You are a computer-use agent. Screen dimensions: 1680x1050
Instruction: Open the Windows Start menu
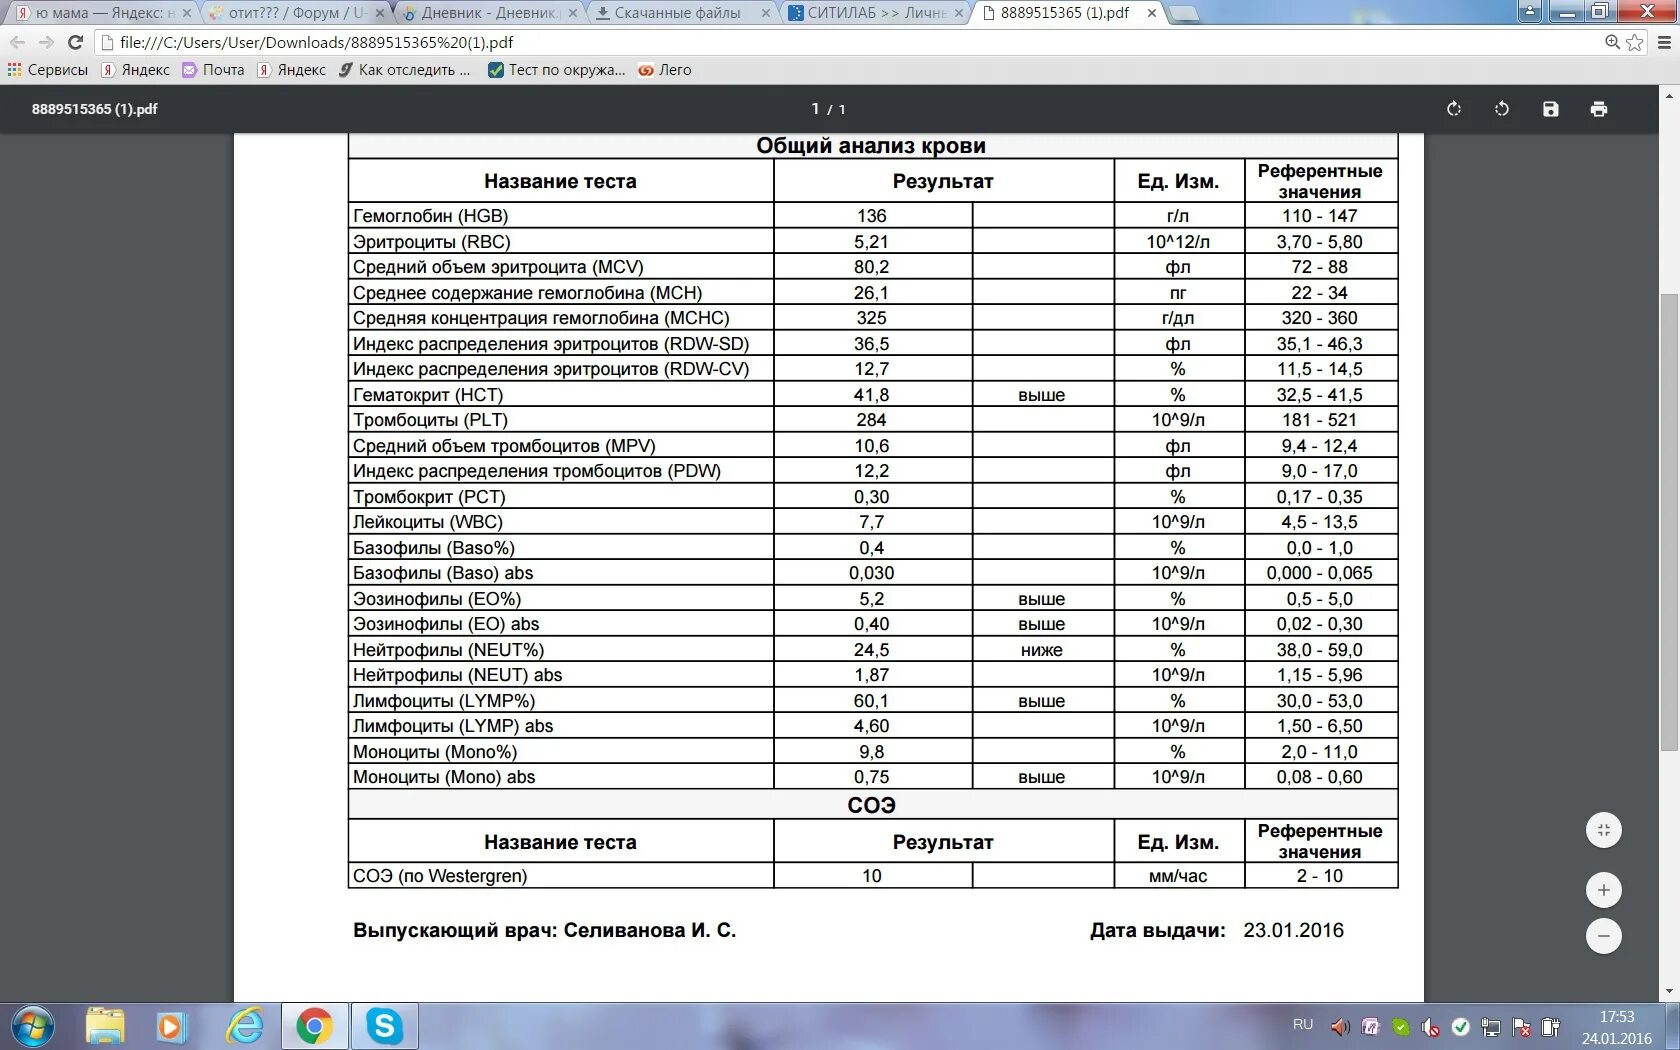click(x=32, y=1027)
